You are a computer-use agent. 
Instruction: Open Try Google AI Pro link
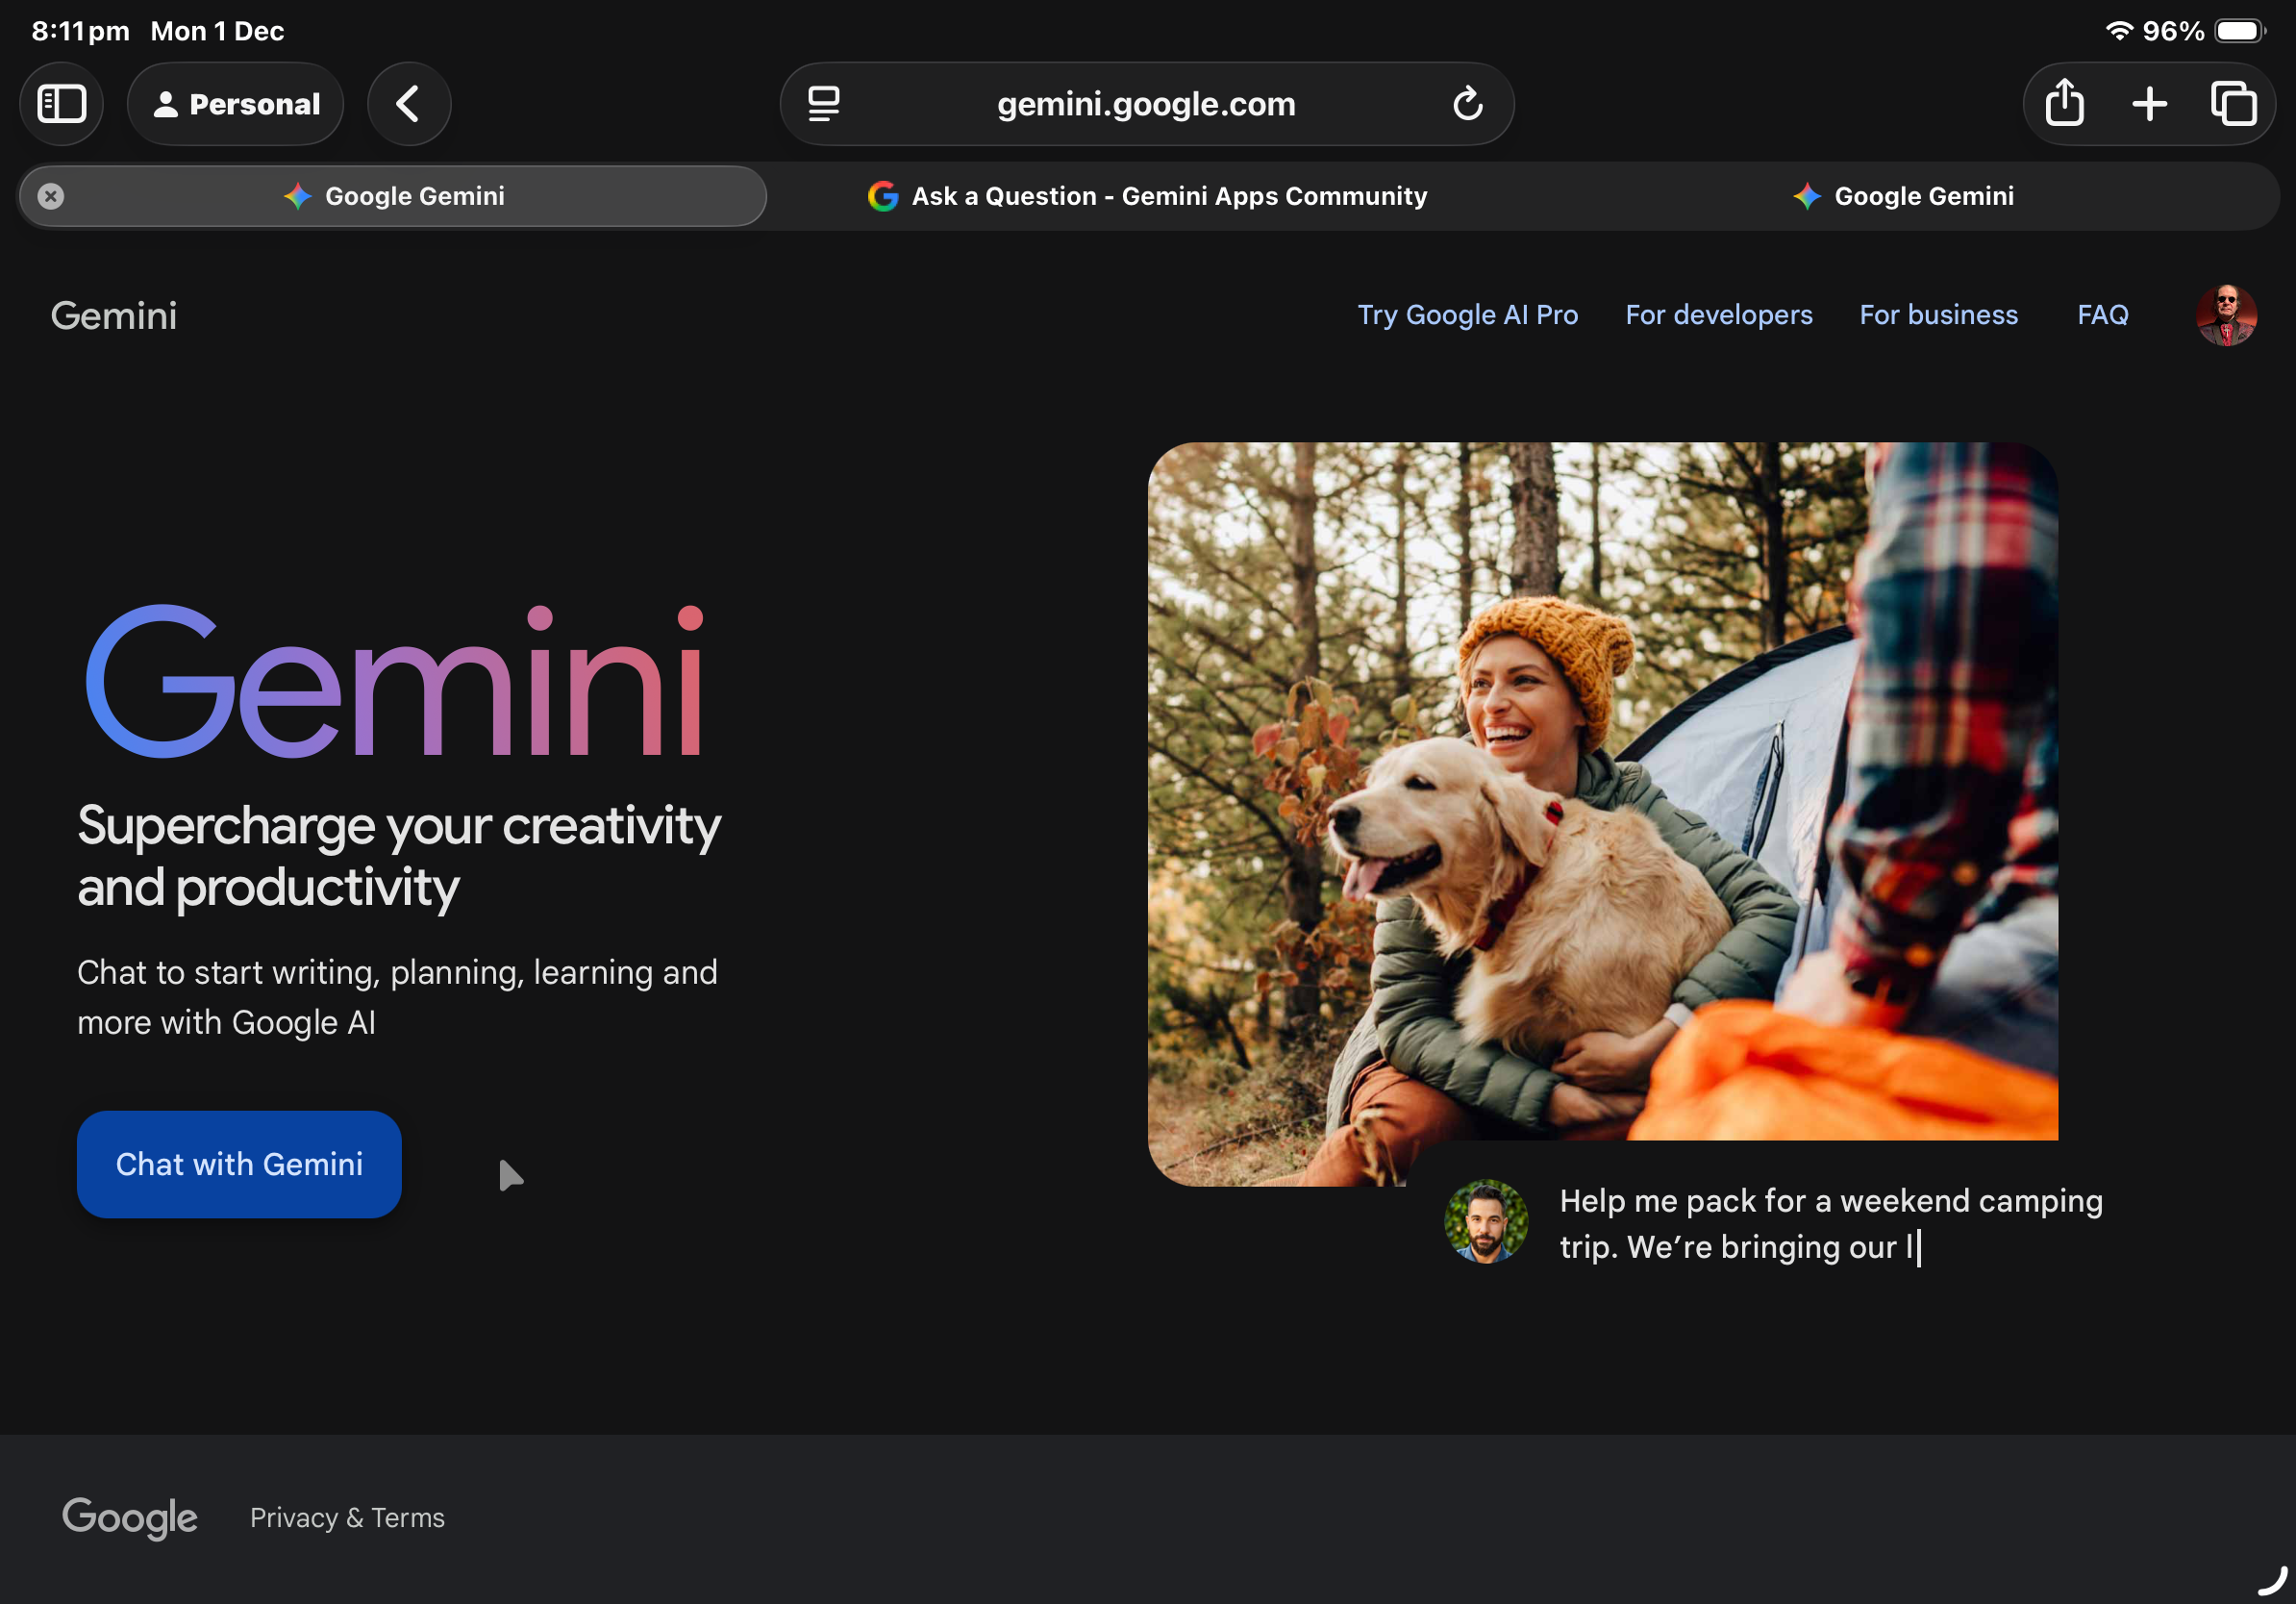1467,315
